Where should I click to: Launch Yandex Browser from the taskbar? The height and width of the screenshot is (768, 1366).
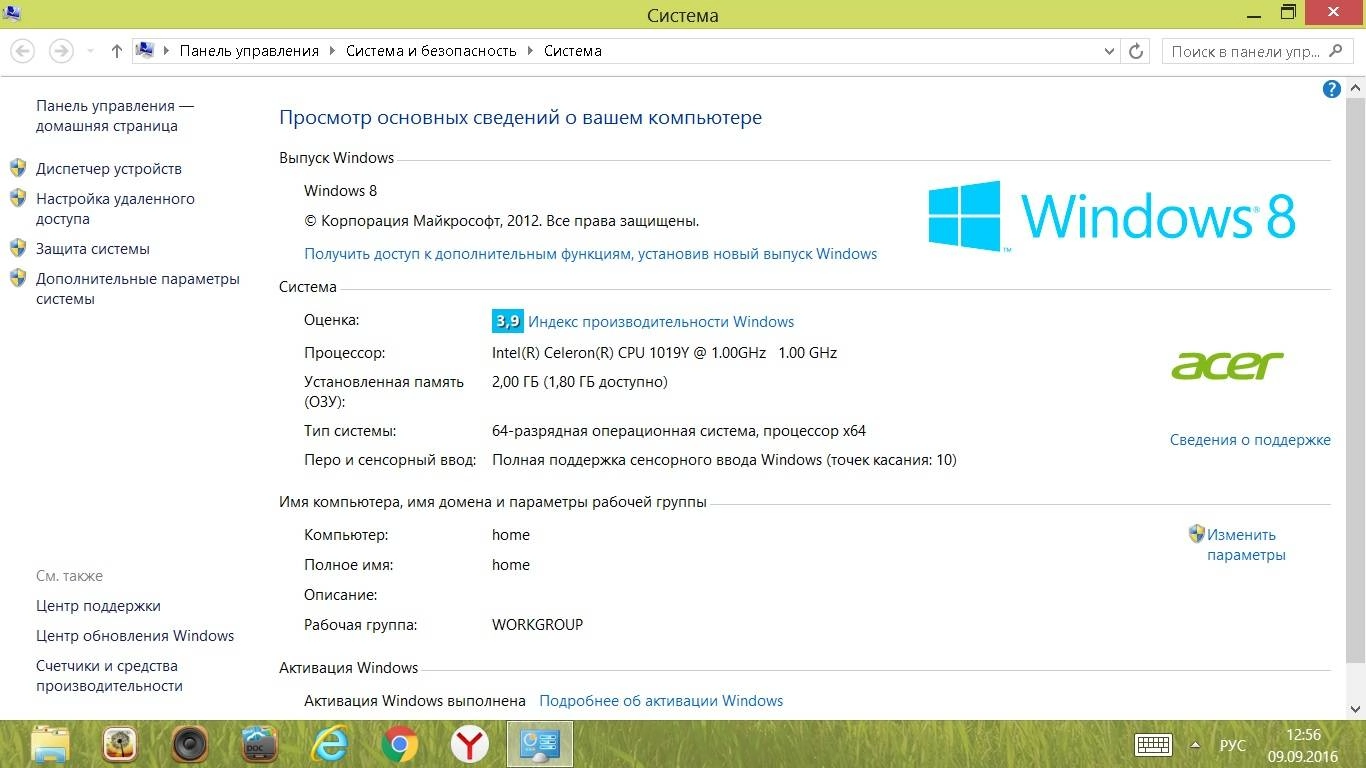[469, 744]
